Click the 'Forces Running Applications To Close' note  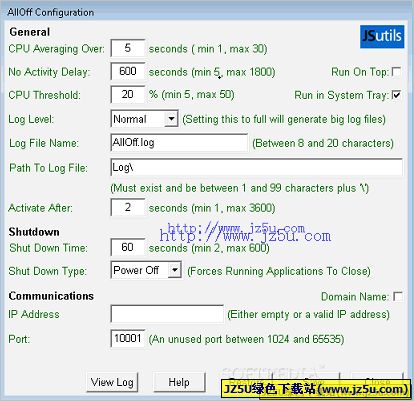click(x=279, y=271)
